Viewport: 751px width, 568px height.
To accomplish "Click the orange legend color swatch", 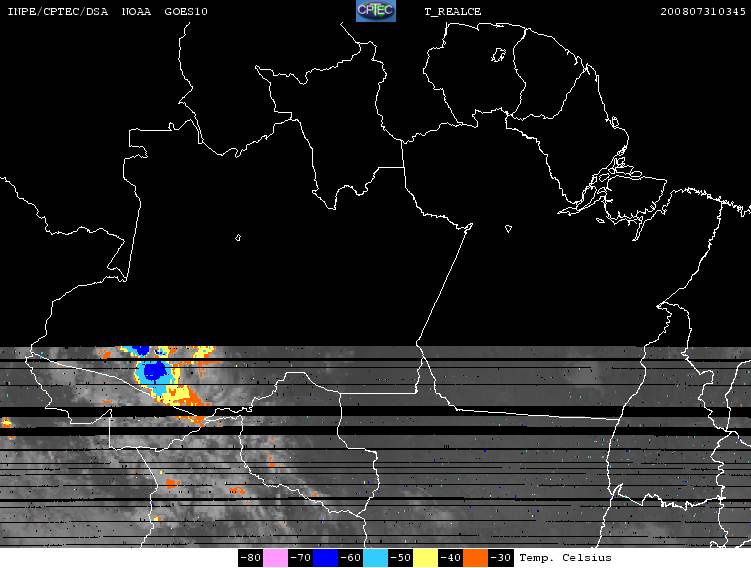I will [475, 558].
